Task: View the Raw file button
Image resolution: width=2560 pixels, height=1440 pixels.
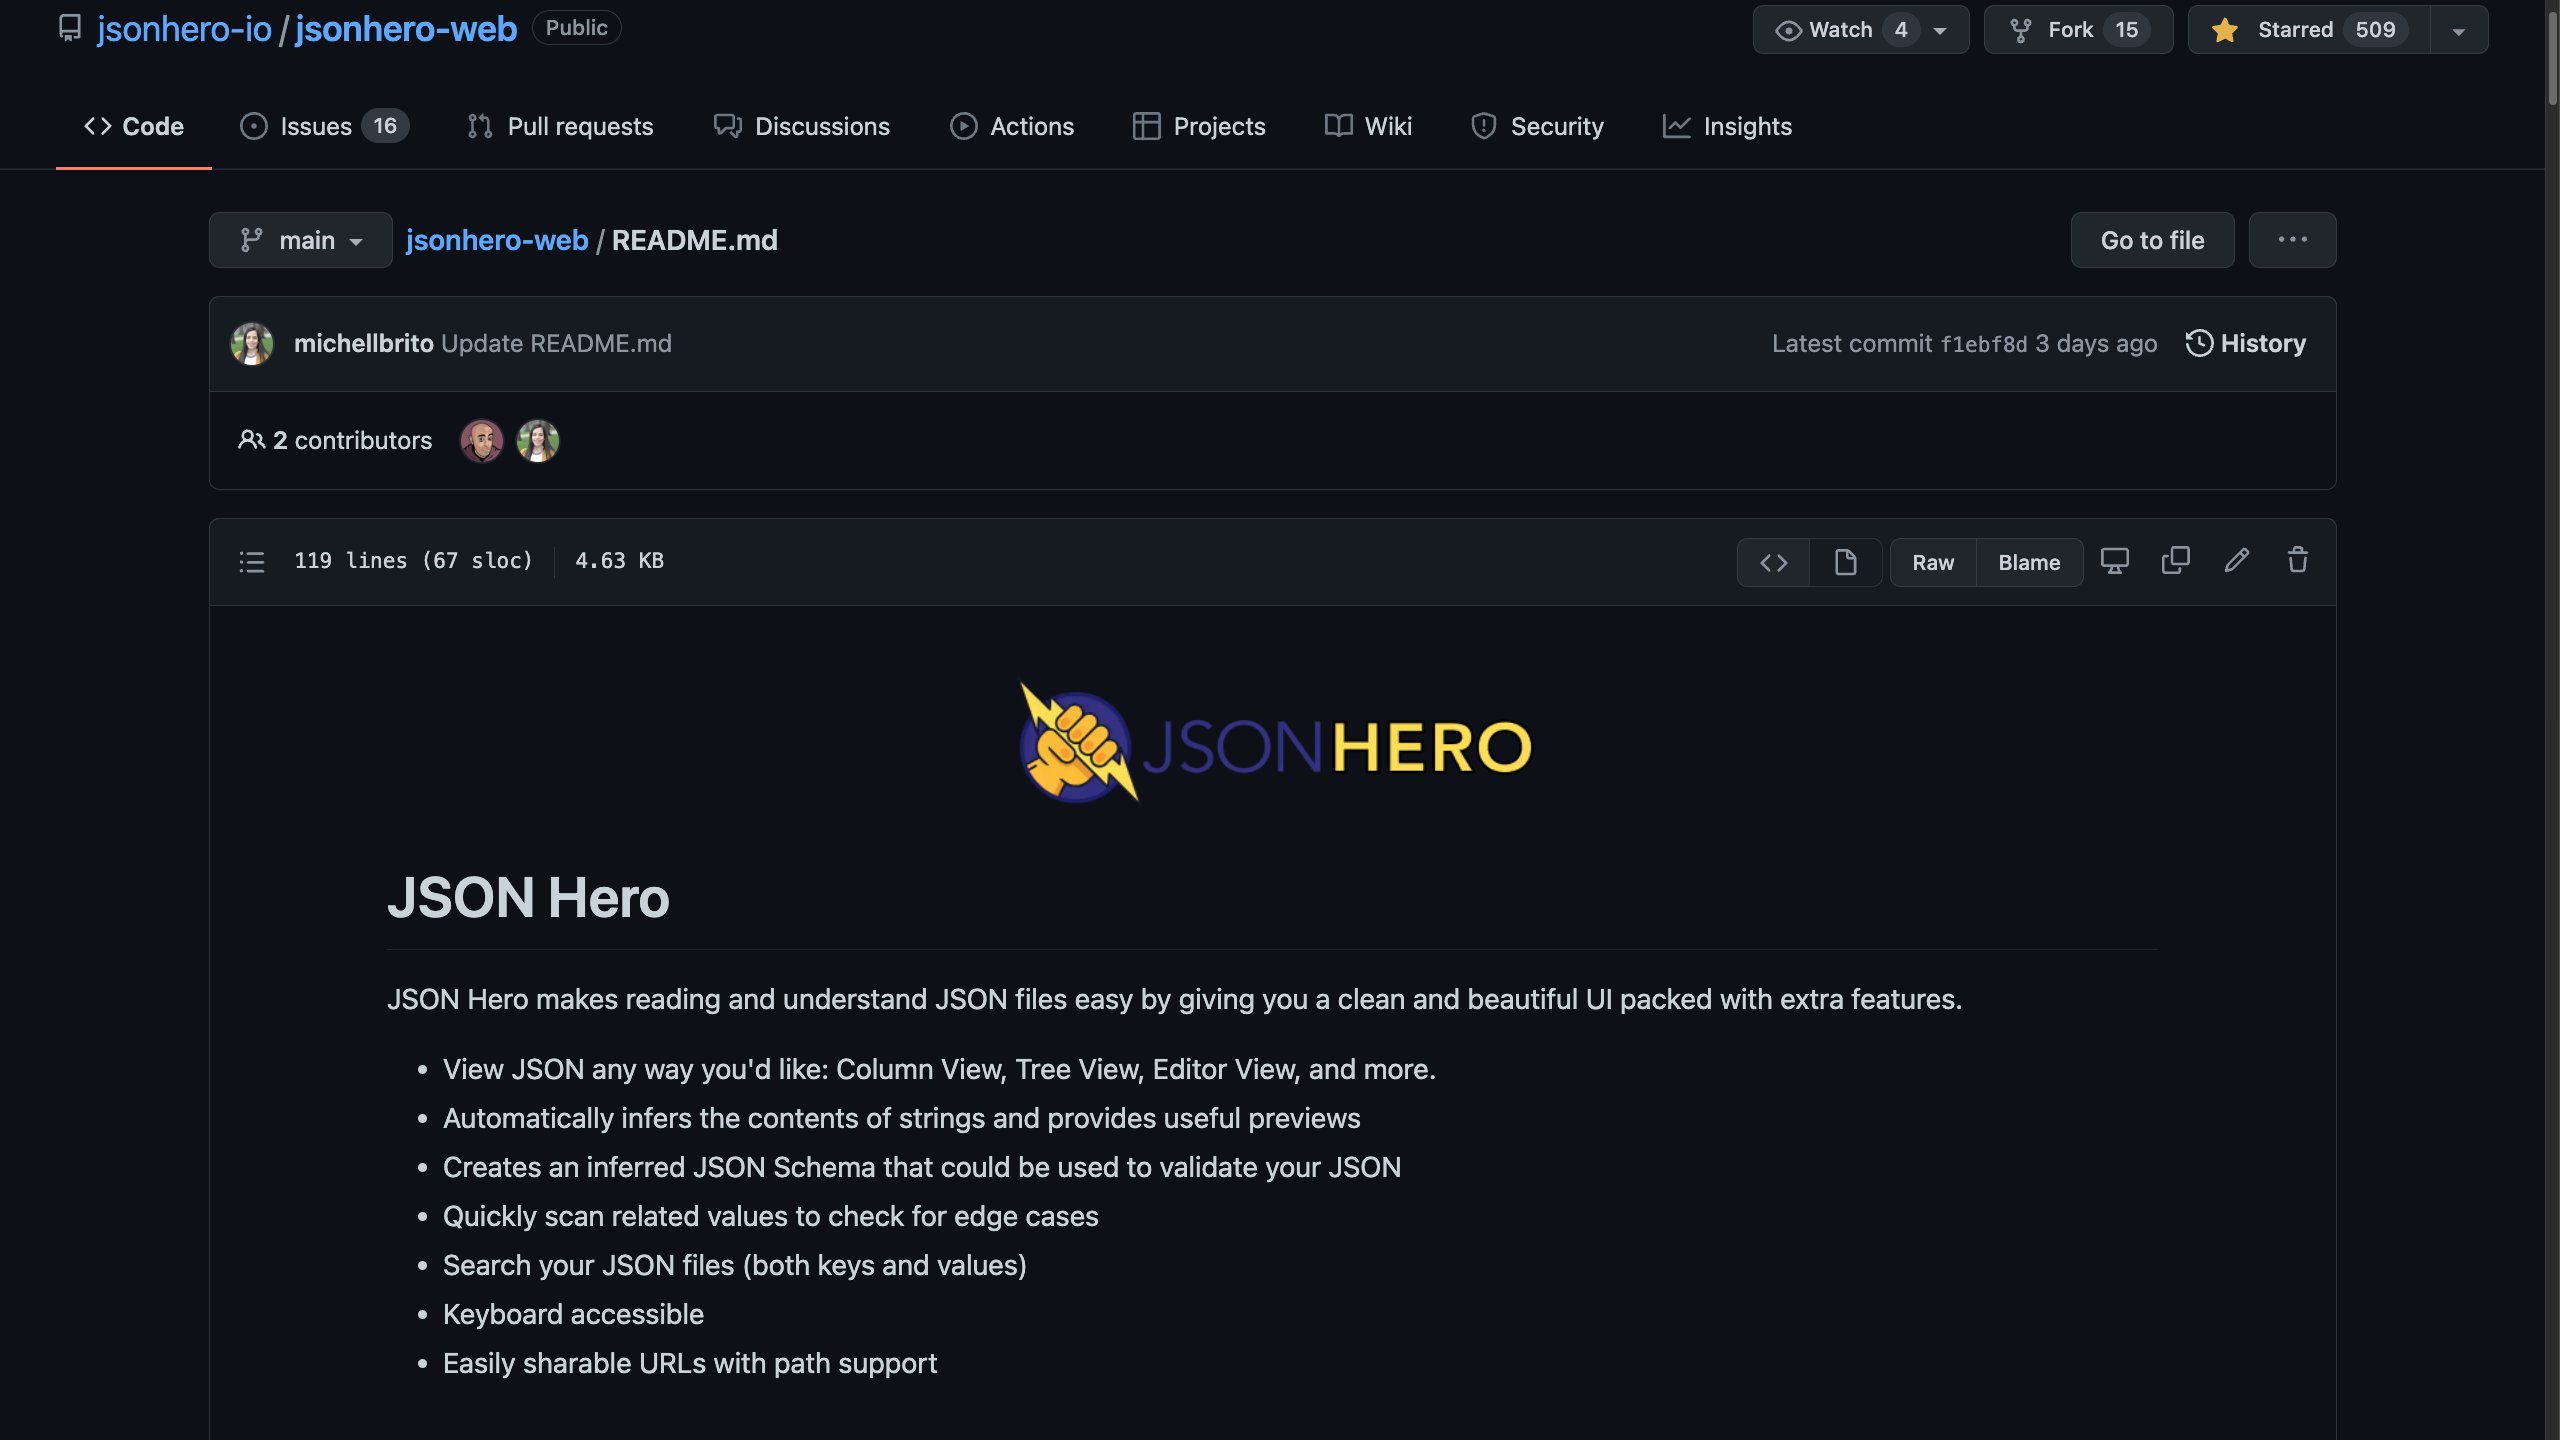Action: [1932, 563]
